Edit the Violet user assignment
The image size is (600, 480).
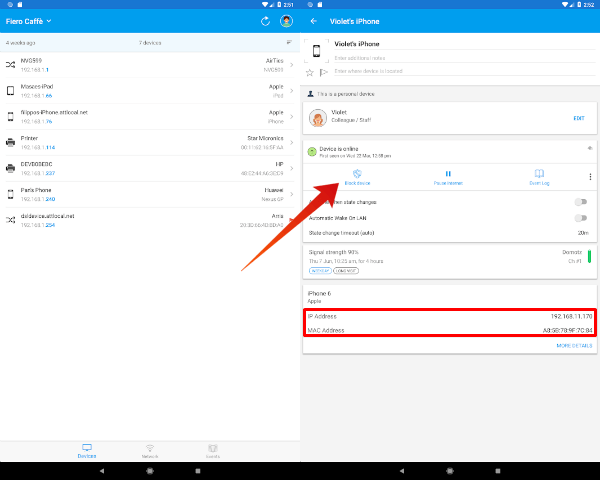click(x=579, y=118)
